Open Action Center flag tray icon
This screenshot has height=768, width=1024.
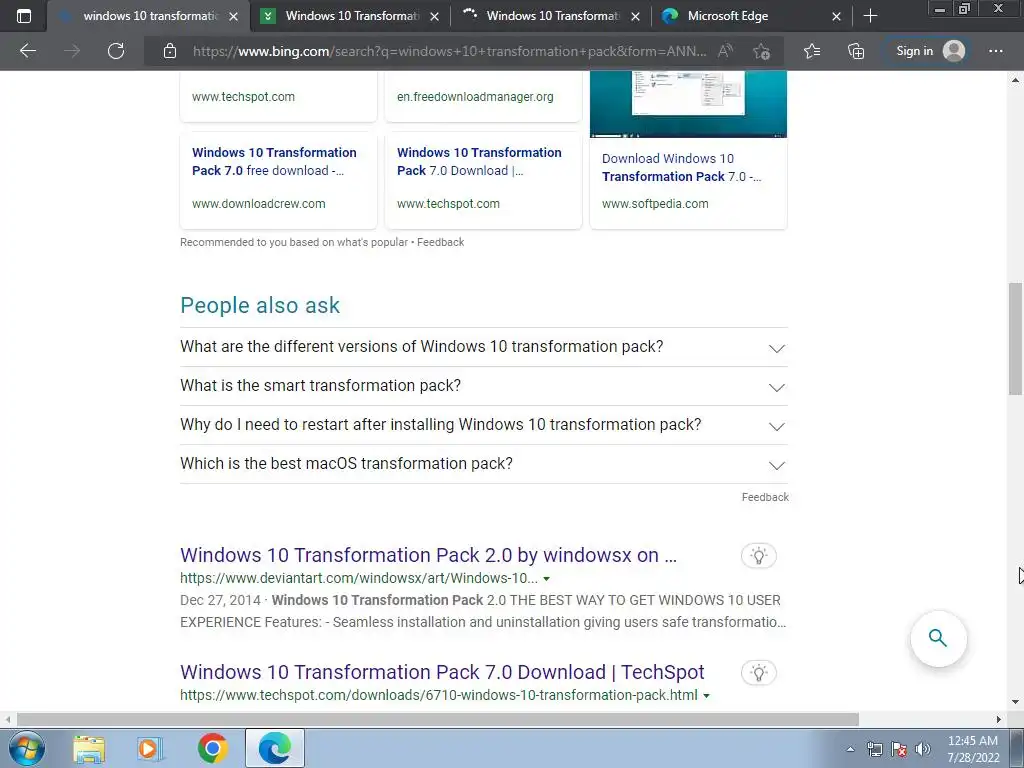(x=899, y=749)
